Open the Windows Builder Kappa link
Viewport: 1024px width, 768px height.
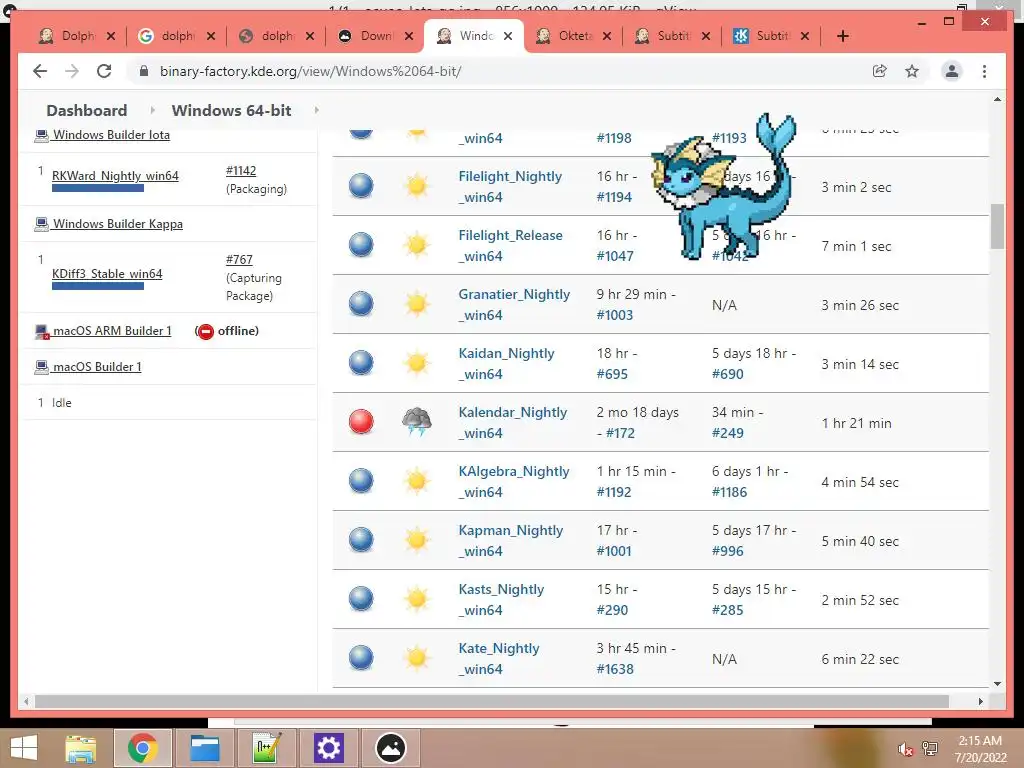pyautogui.click(x=118, y=224)
